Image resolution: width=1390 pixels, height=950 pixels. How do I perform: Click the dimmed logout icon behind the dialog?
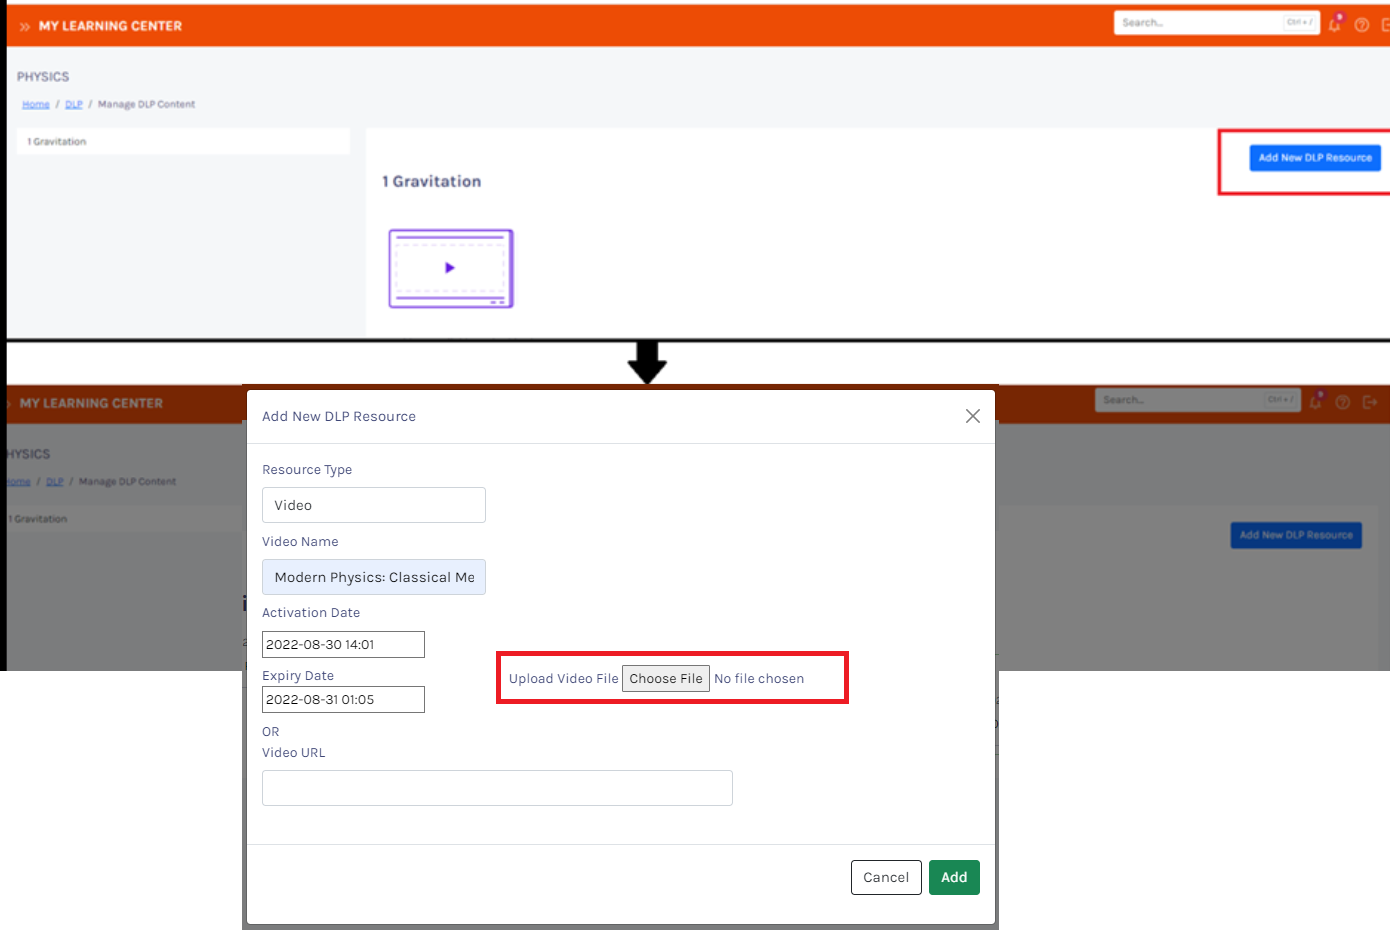1370,402
